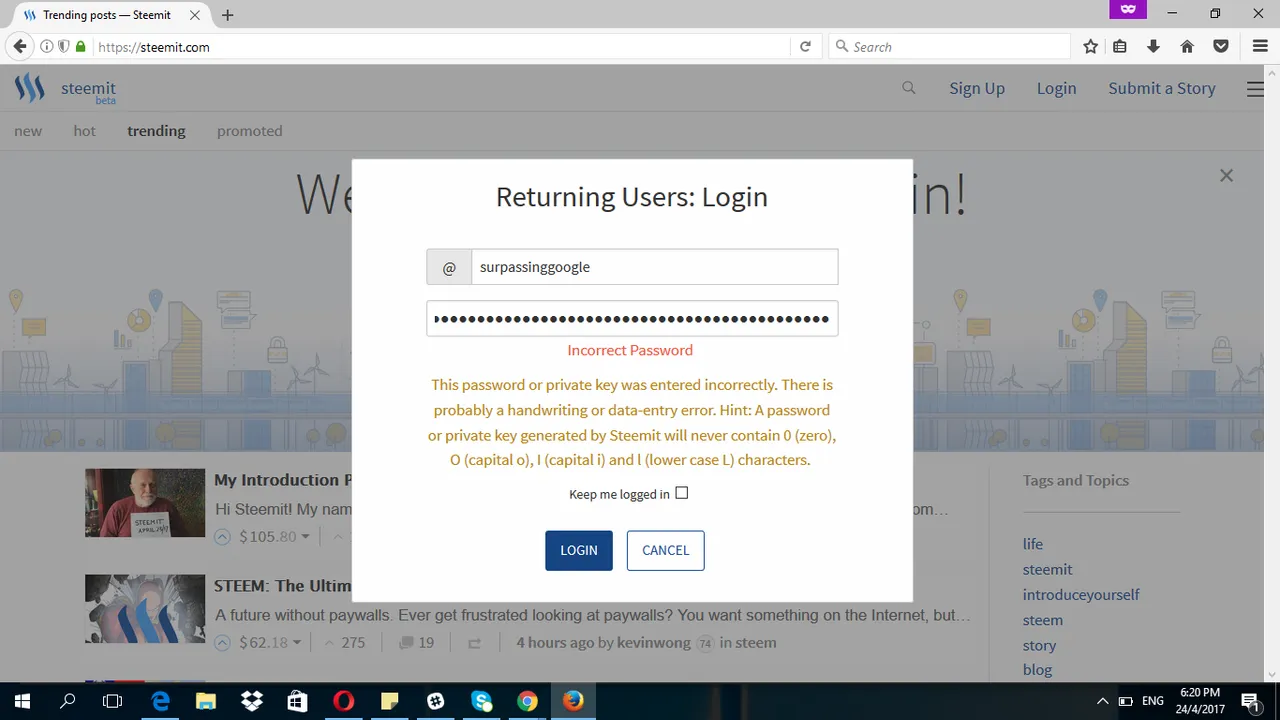Click the Firefox back arrow button
This screenshot has width=1280, height=720.
click(x=19, y=47)
